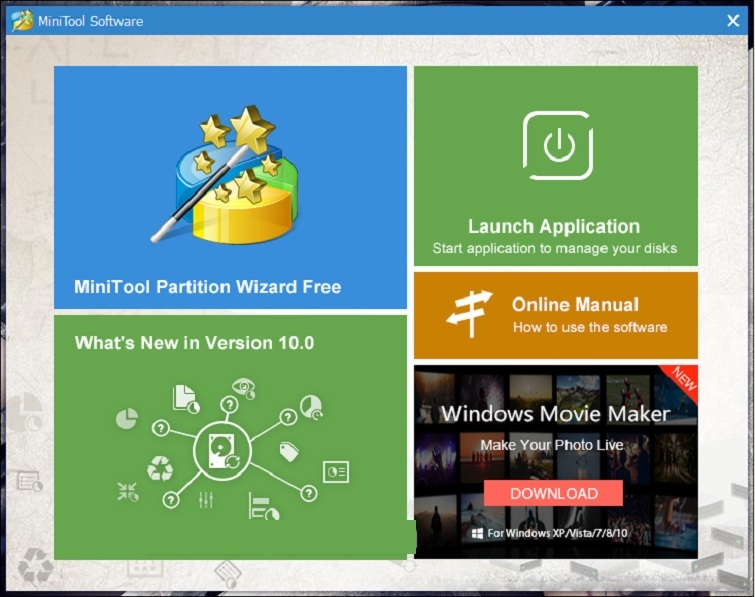Viewport: 755px width, 597px height.
Task: Click What's New in Version 10.0 heading
Action: click(x=194, y=343)
